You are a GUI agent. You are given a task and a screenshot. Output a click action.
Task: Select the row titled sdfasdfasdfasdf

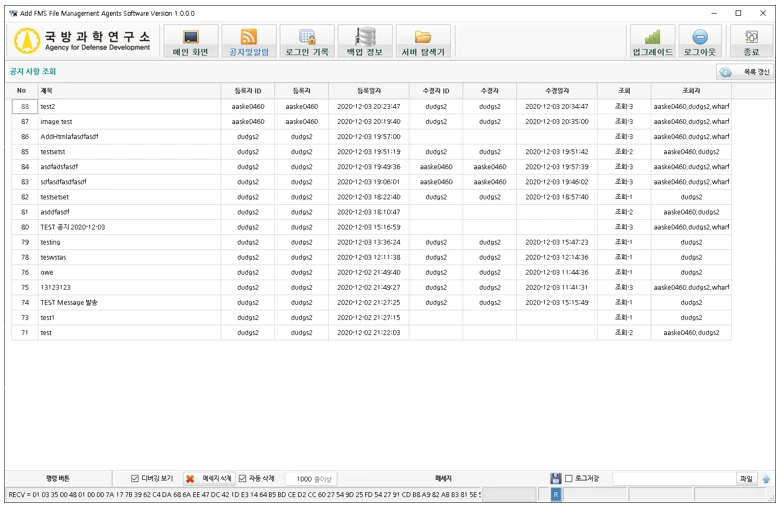pos(371,182)
